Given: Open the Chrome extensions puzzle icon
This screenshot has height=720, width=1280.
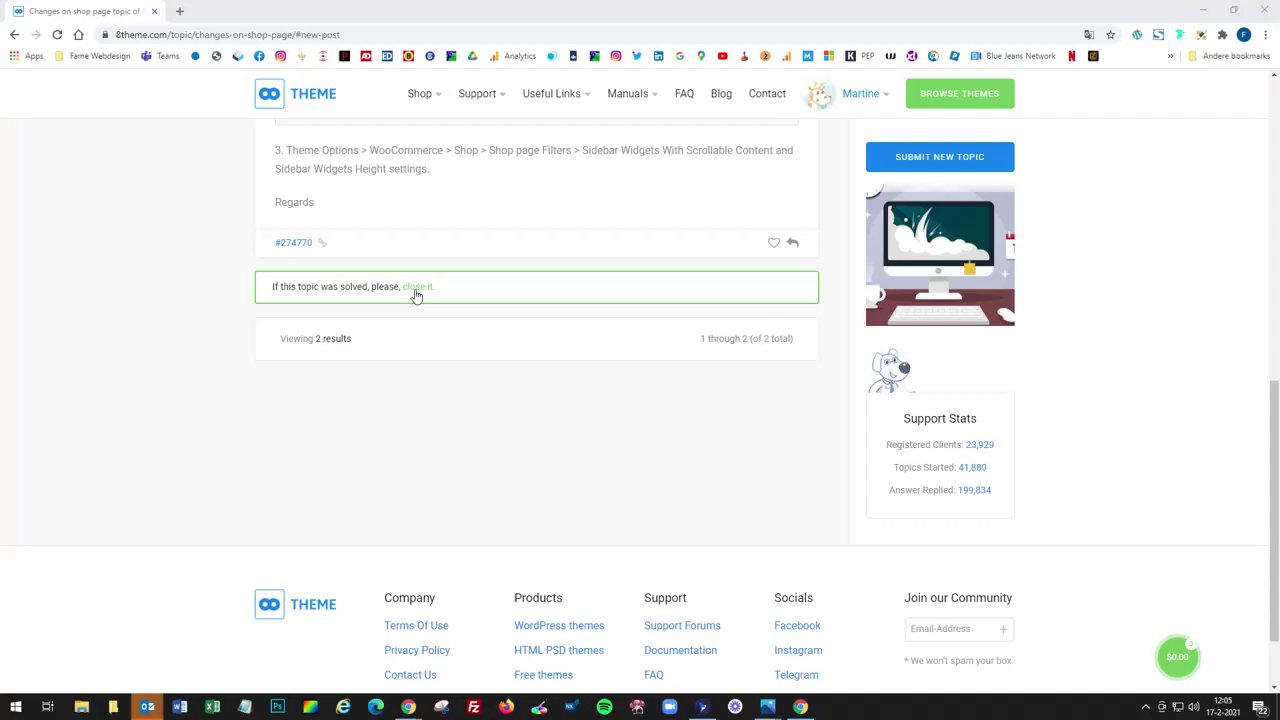Looking at the screenshot, I should tap(1222, 35).
